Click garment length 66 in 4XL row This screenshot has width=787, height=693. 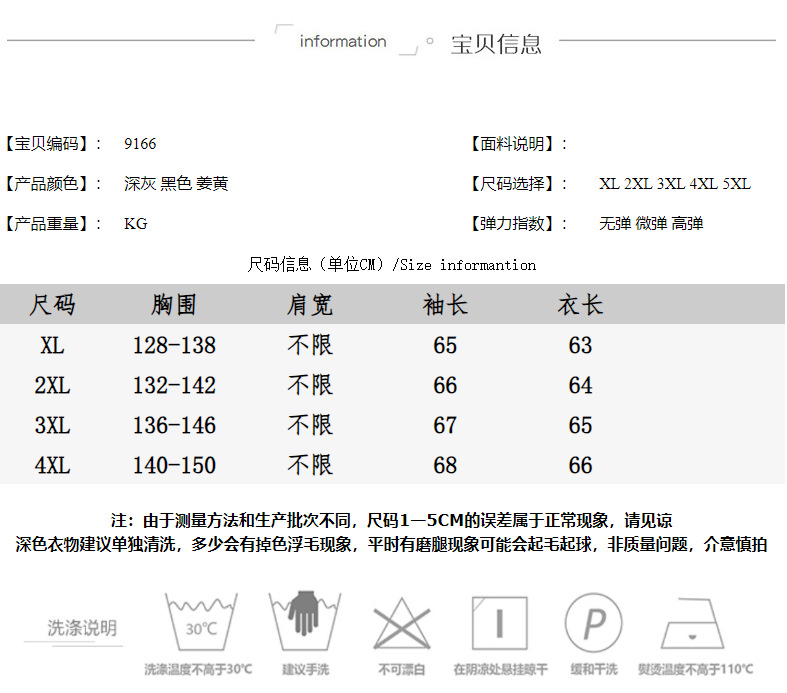point(580,465)
